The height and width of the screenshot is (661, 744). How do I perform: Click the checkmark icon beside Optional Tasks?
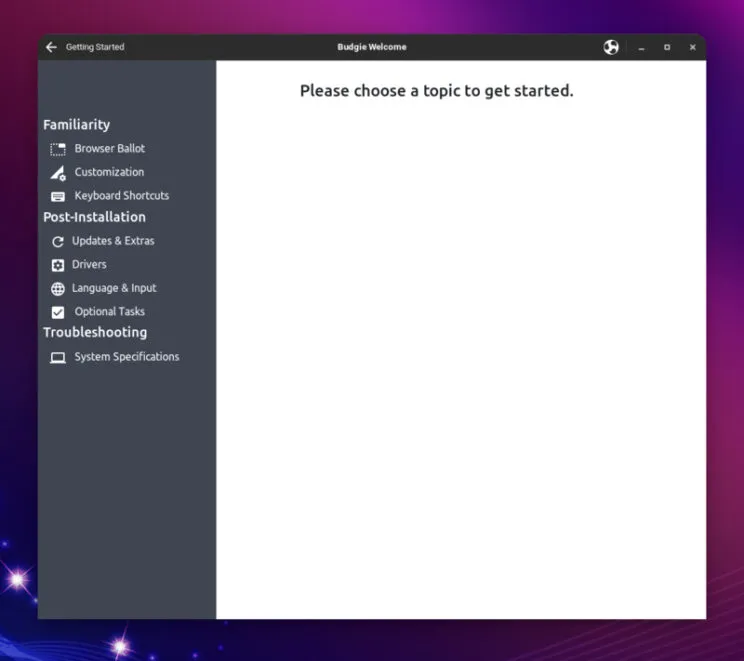(58, 312)
